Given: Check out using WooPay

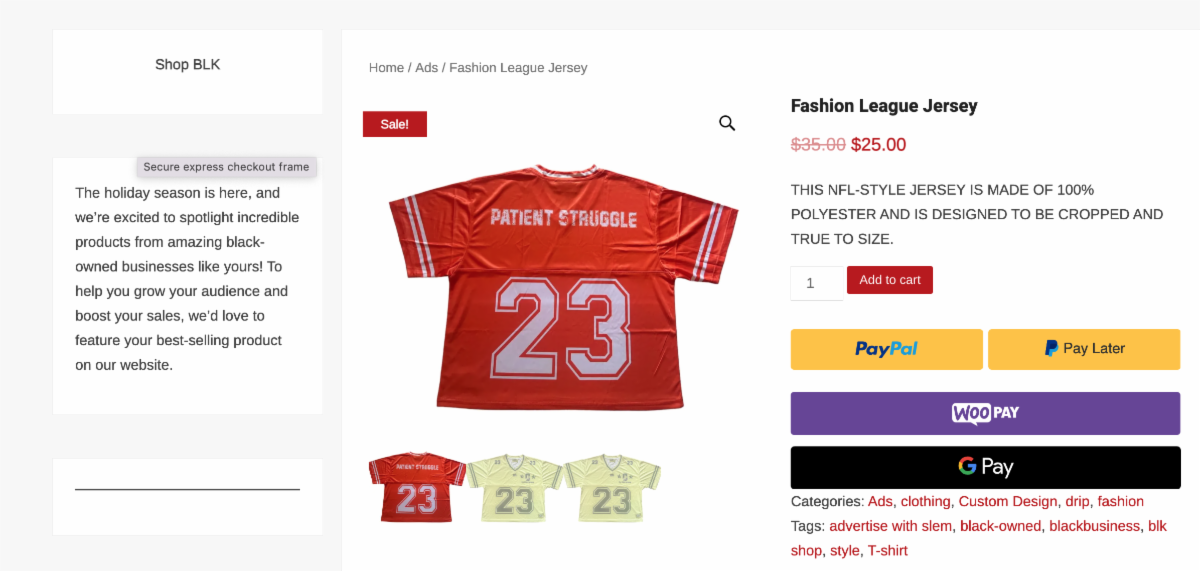Looking at the screenshot, I should coord(985,413).
